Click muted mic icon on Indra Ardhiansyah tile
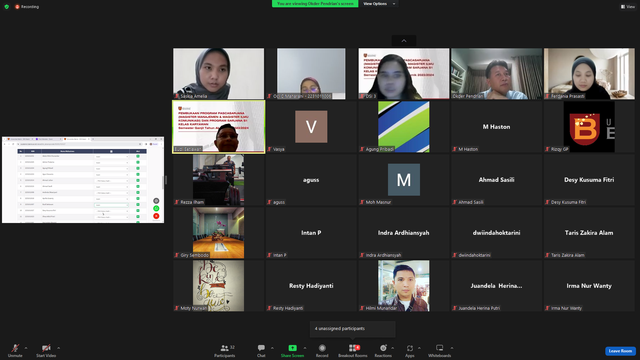The height and width of the screenshot is (360, 640). click(x=362, y=255)
